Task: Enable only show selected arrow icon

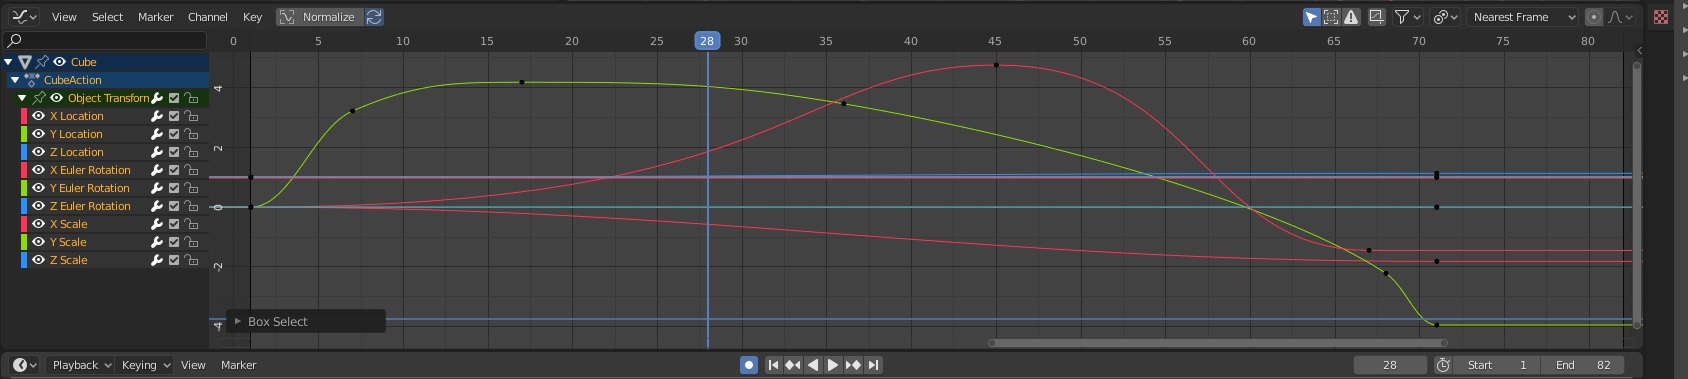Action: (x=1312, y=17)
